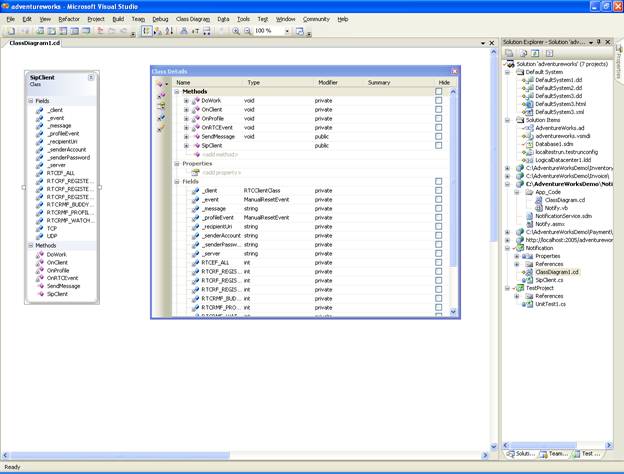Click the new property icon in Class Details sidebar
Screen dimensions: 624x474
161,106
